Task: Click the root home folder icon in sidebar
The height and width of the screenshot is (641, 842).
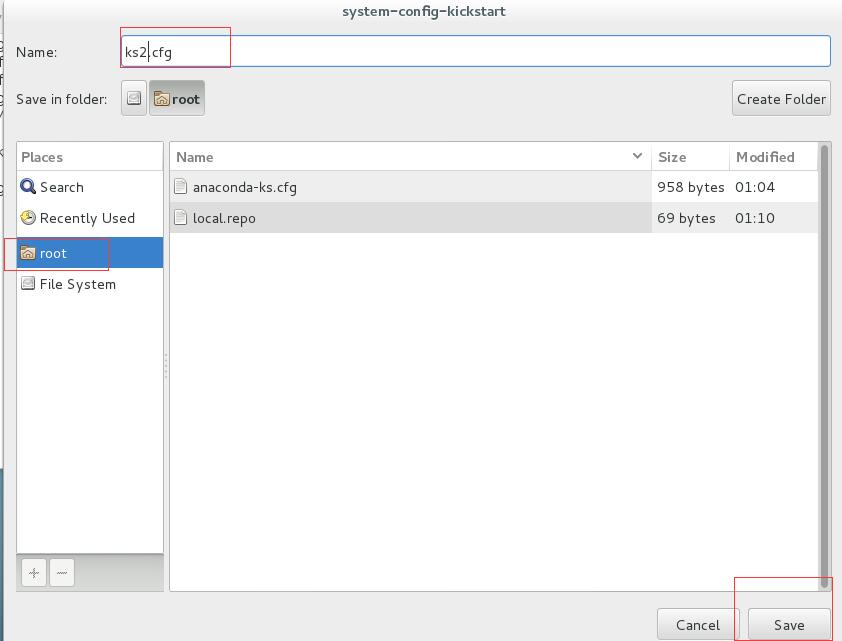Action: point(28,253)
